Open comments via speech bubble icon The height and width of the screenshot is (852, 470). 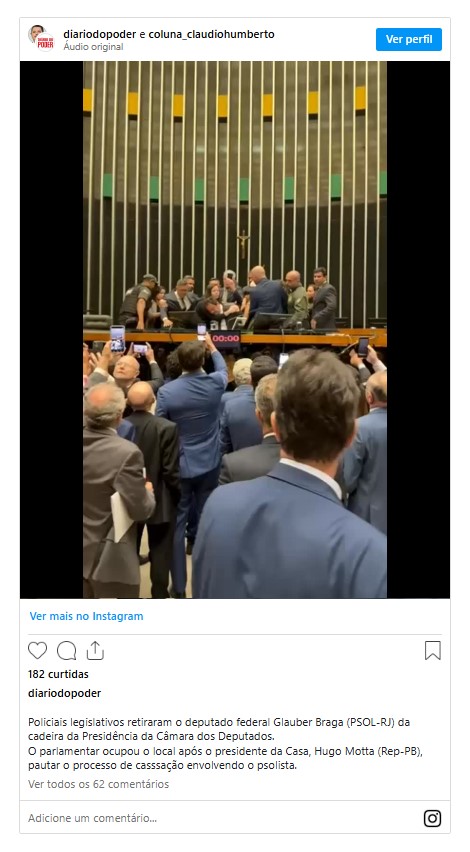[x=66, y=650]
